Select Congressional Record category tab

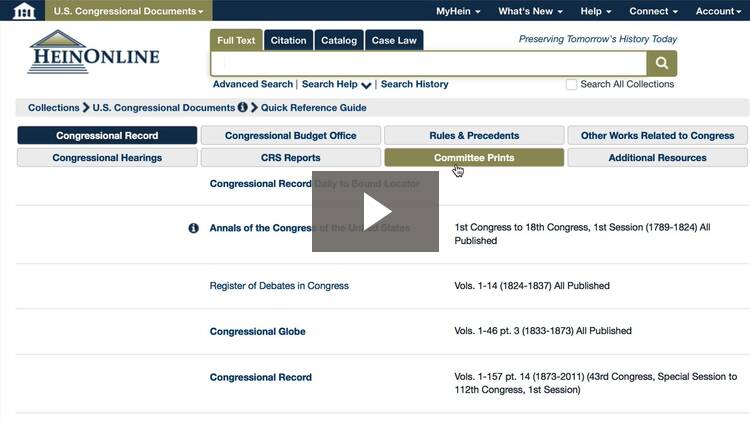click(107, 135)
